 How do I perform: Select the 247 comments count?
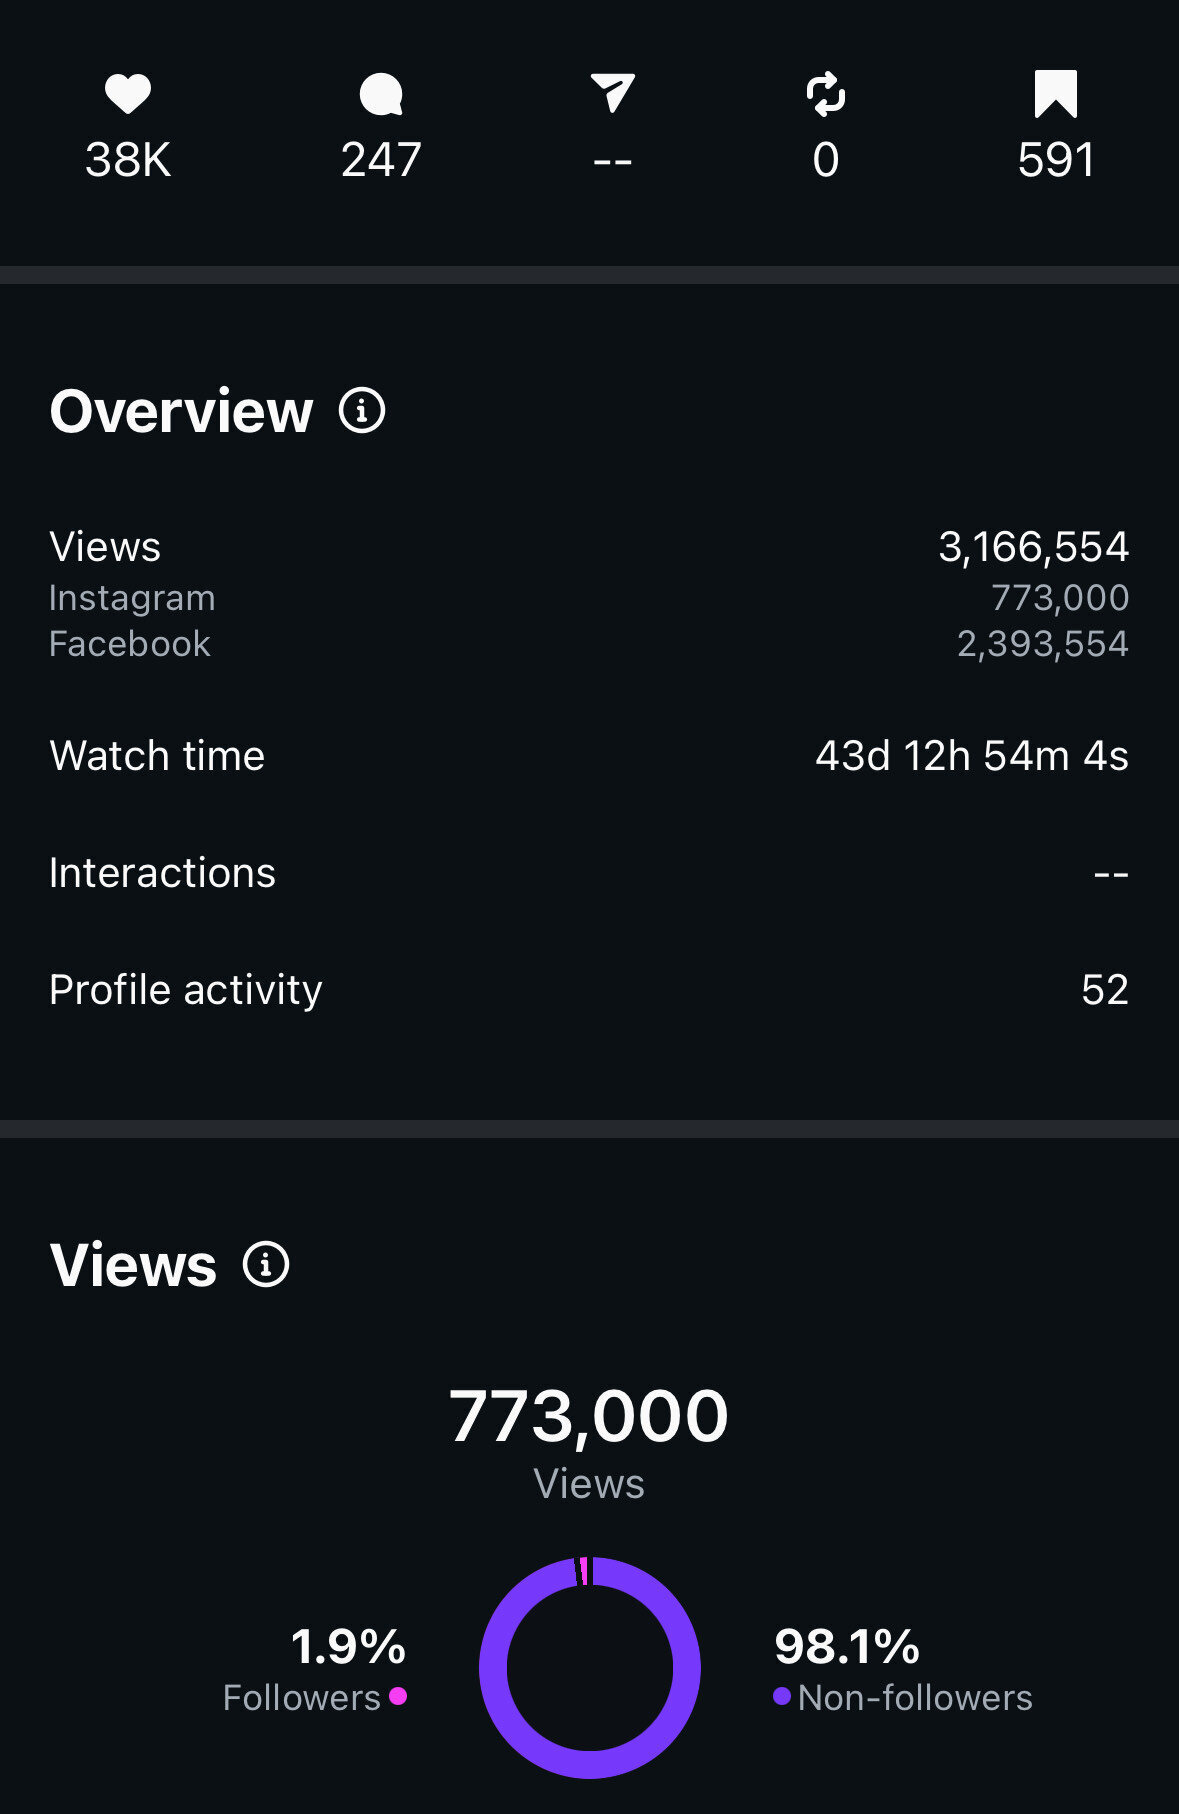[x=381, y=160]
